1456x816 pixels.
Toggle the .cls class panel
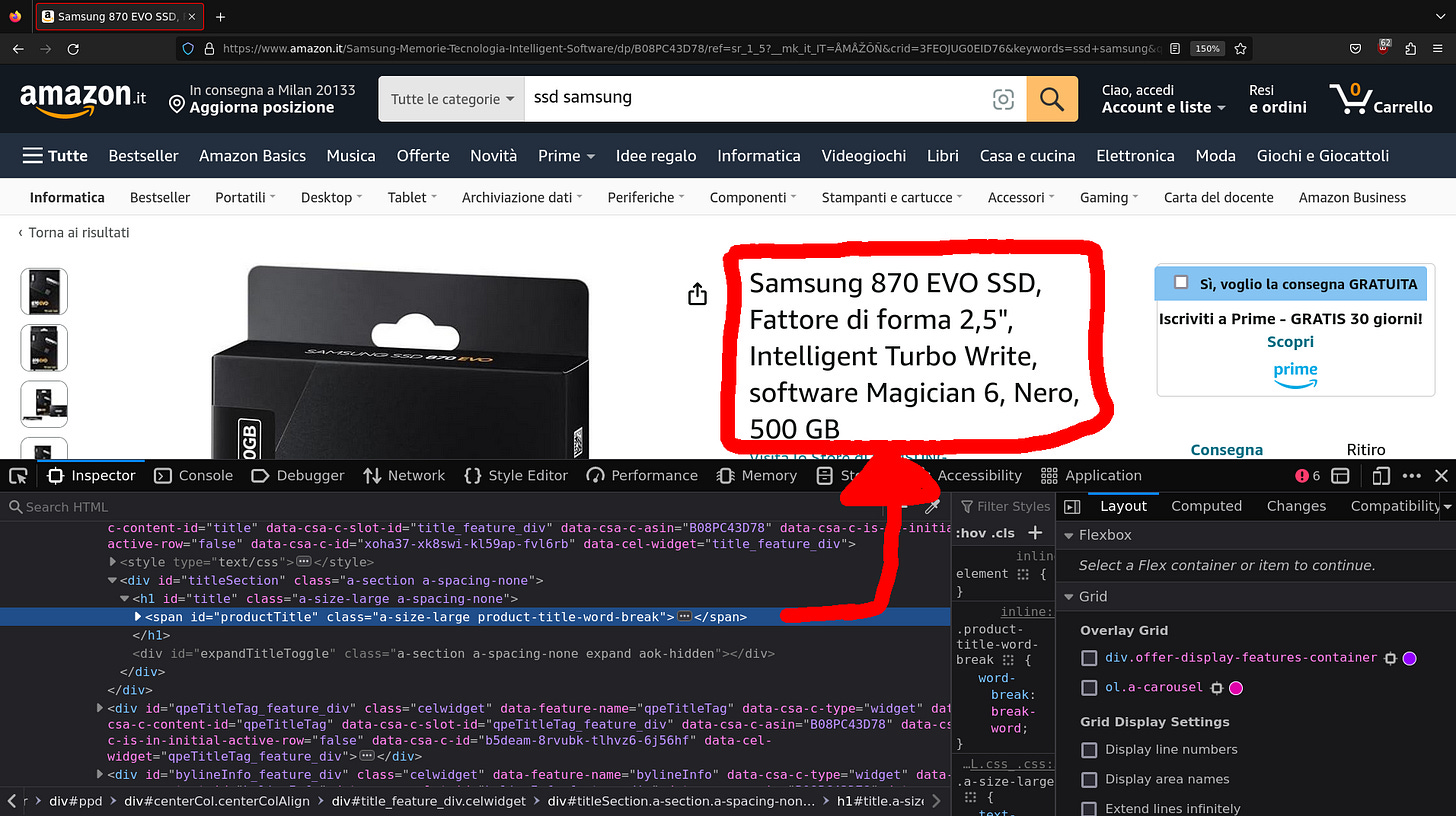click(x=1003, y=533)
